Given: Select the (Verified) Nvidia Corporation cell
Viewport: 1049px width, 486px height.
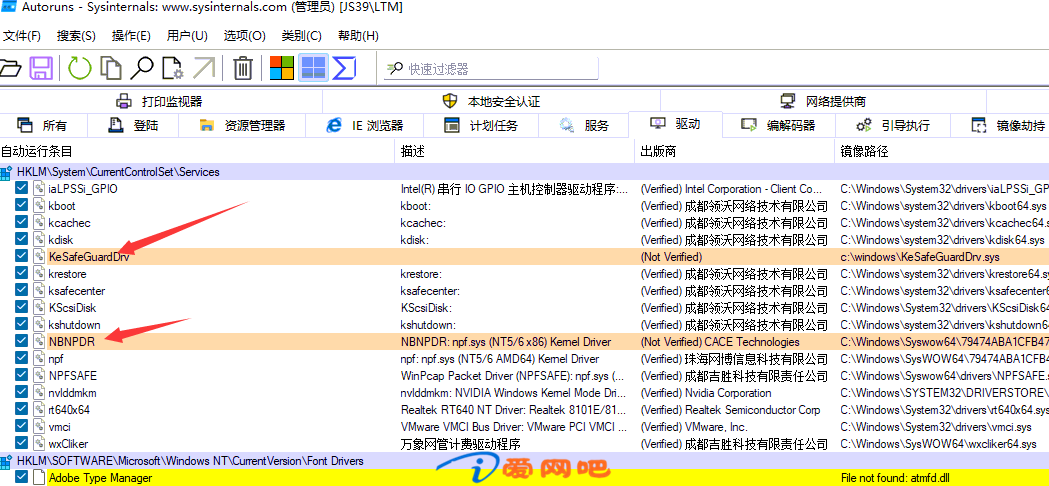Looking at the screenshot, I should pyautogui.click(x=706, y=393).
